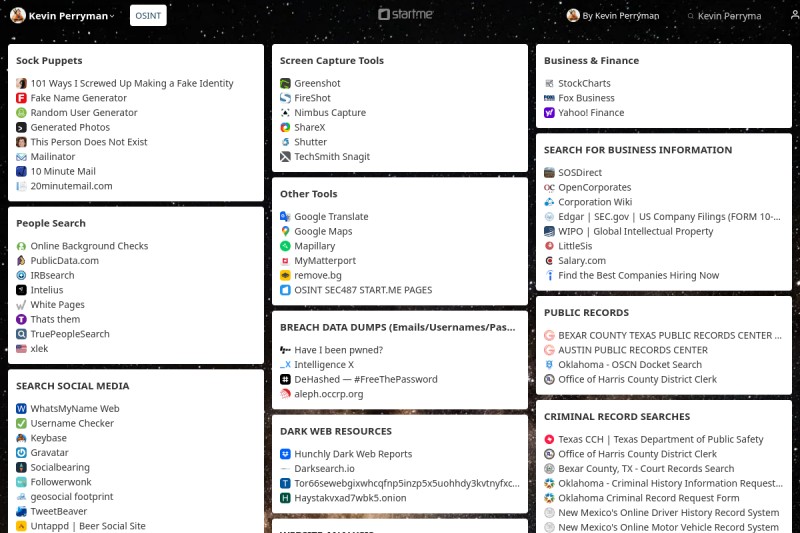Click the Fake Name Generator icon
The width and height of the screenshot is (800, 533).
point(21,98)
